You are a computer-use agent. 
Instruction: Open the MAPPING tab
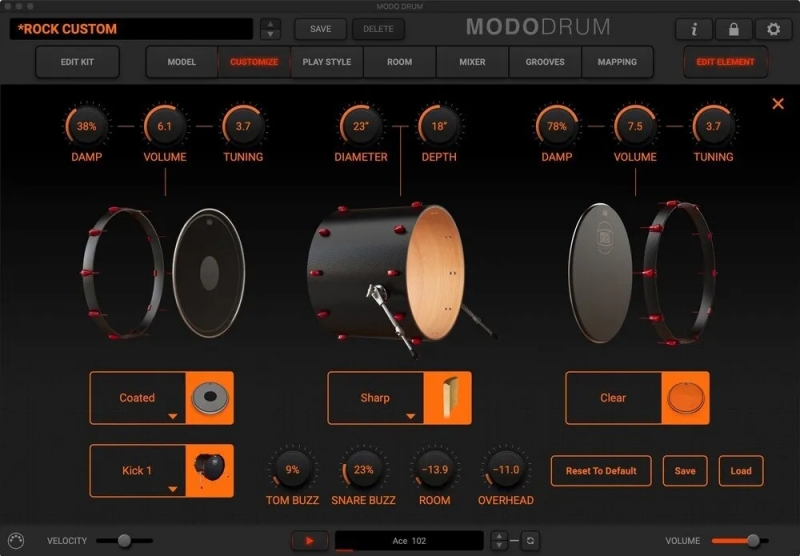617,62
